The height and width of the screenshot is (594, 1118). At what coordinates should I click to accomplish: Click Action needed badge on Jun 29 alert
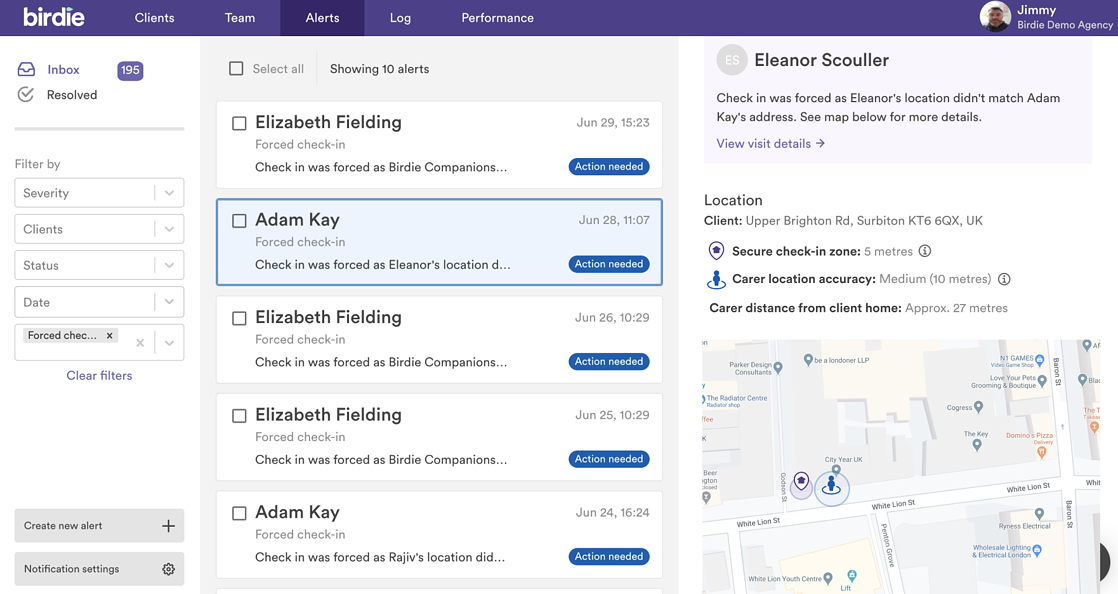coord(609,166)
